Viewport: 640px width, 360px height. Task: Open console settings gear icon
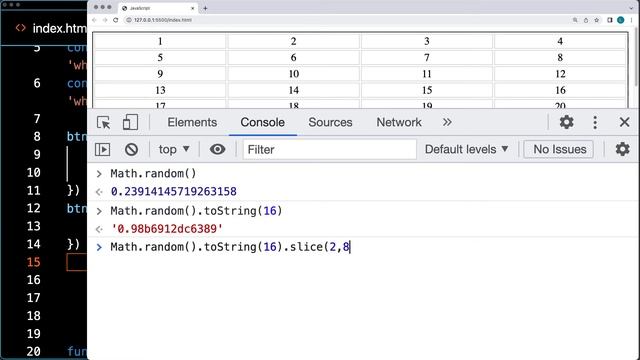click(622, 149)
